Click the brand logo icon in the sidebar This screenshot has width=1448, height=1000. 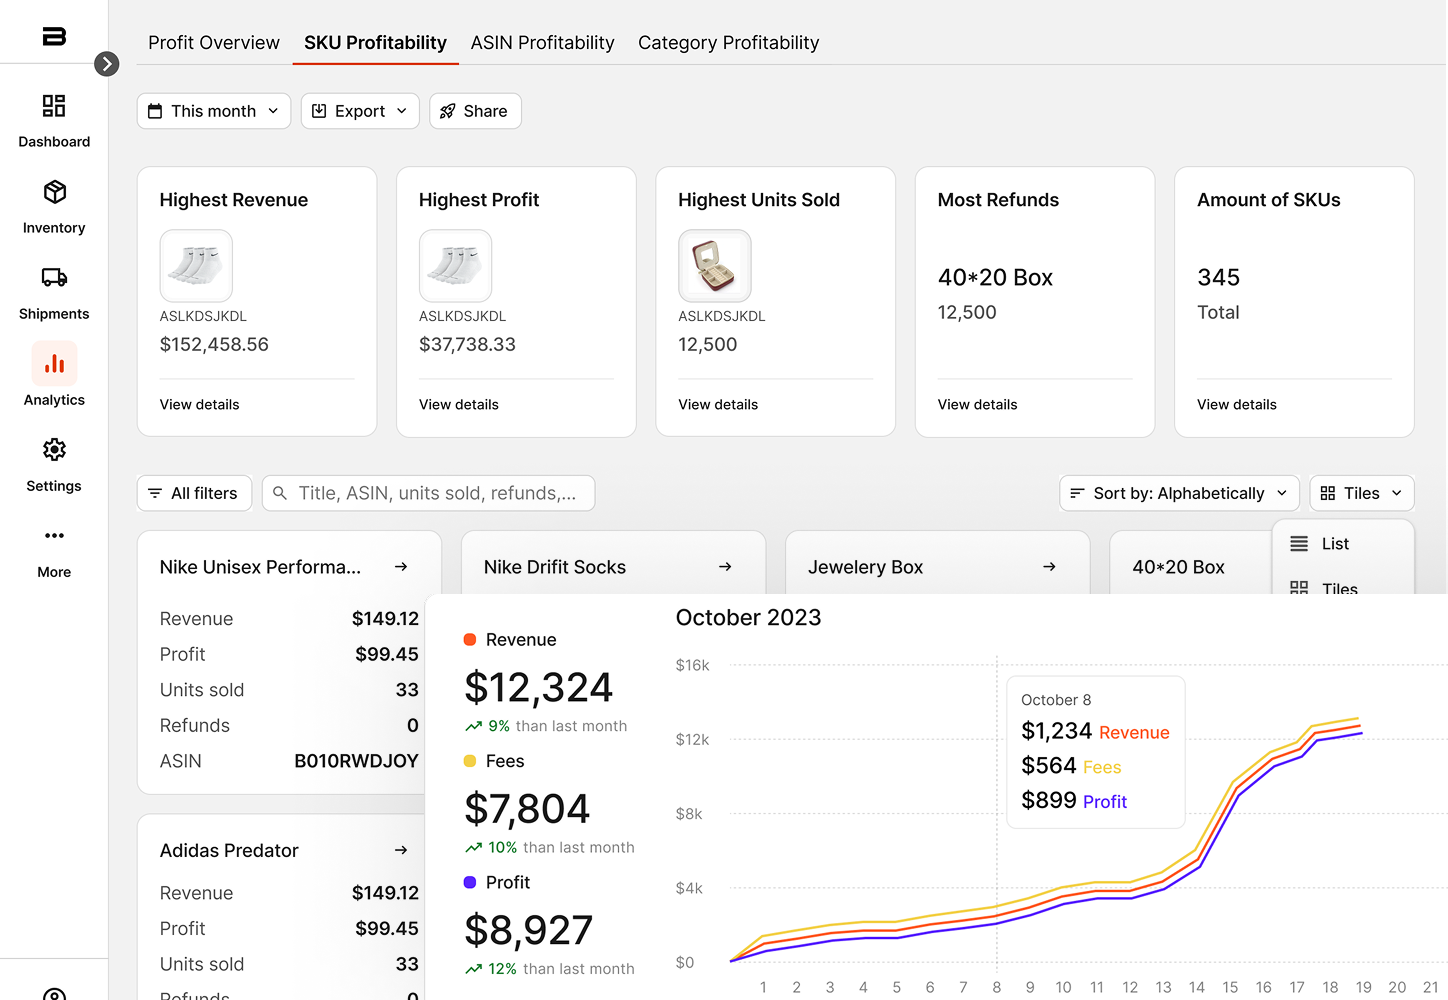tap(54, 36)
